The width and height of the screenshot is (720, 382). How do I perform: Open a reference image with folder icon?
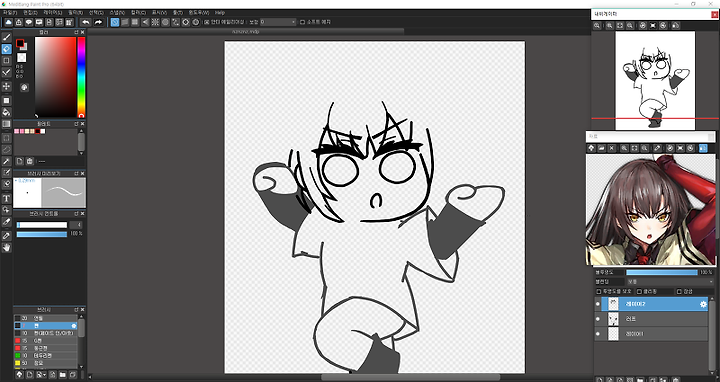[601, 148]
